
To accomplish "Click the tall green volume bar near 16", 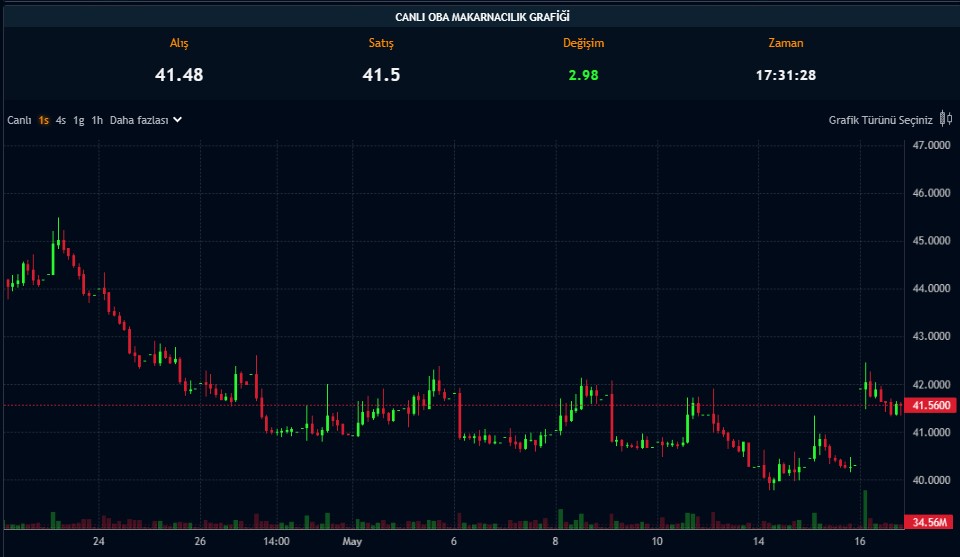I will (864, 508).
